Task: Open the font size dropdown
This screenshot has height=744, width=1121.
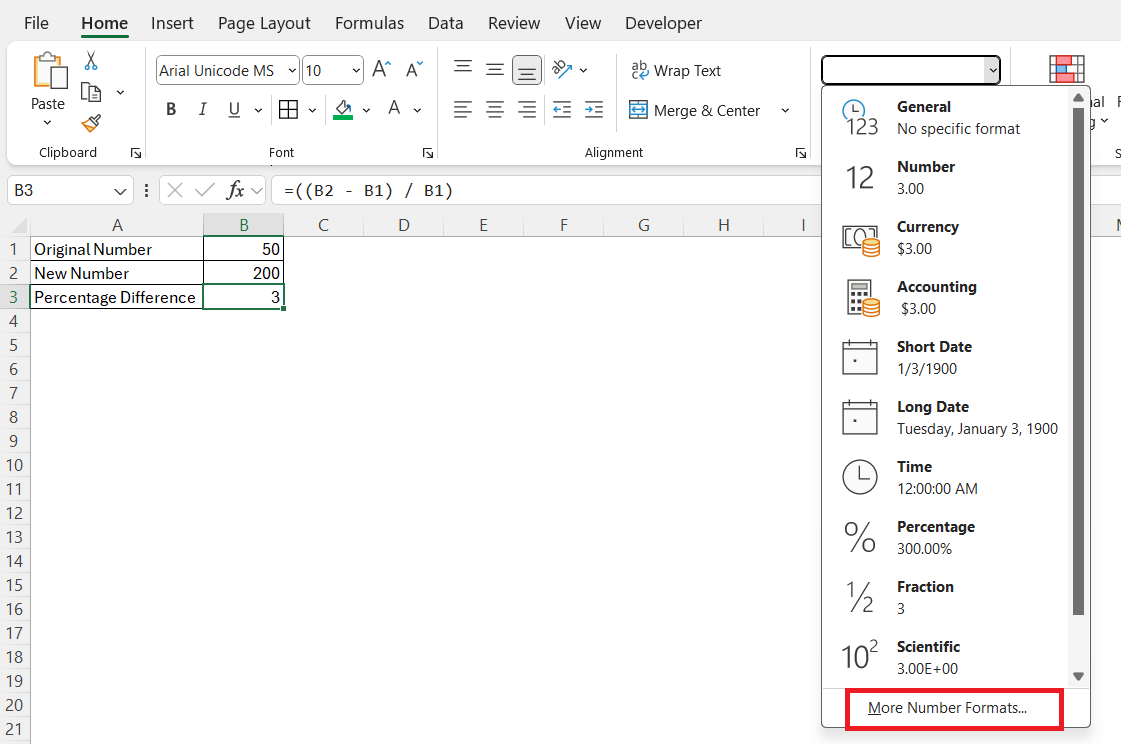Action: (x=355, y=71)
